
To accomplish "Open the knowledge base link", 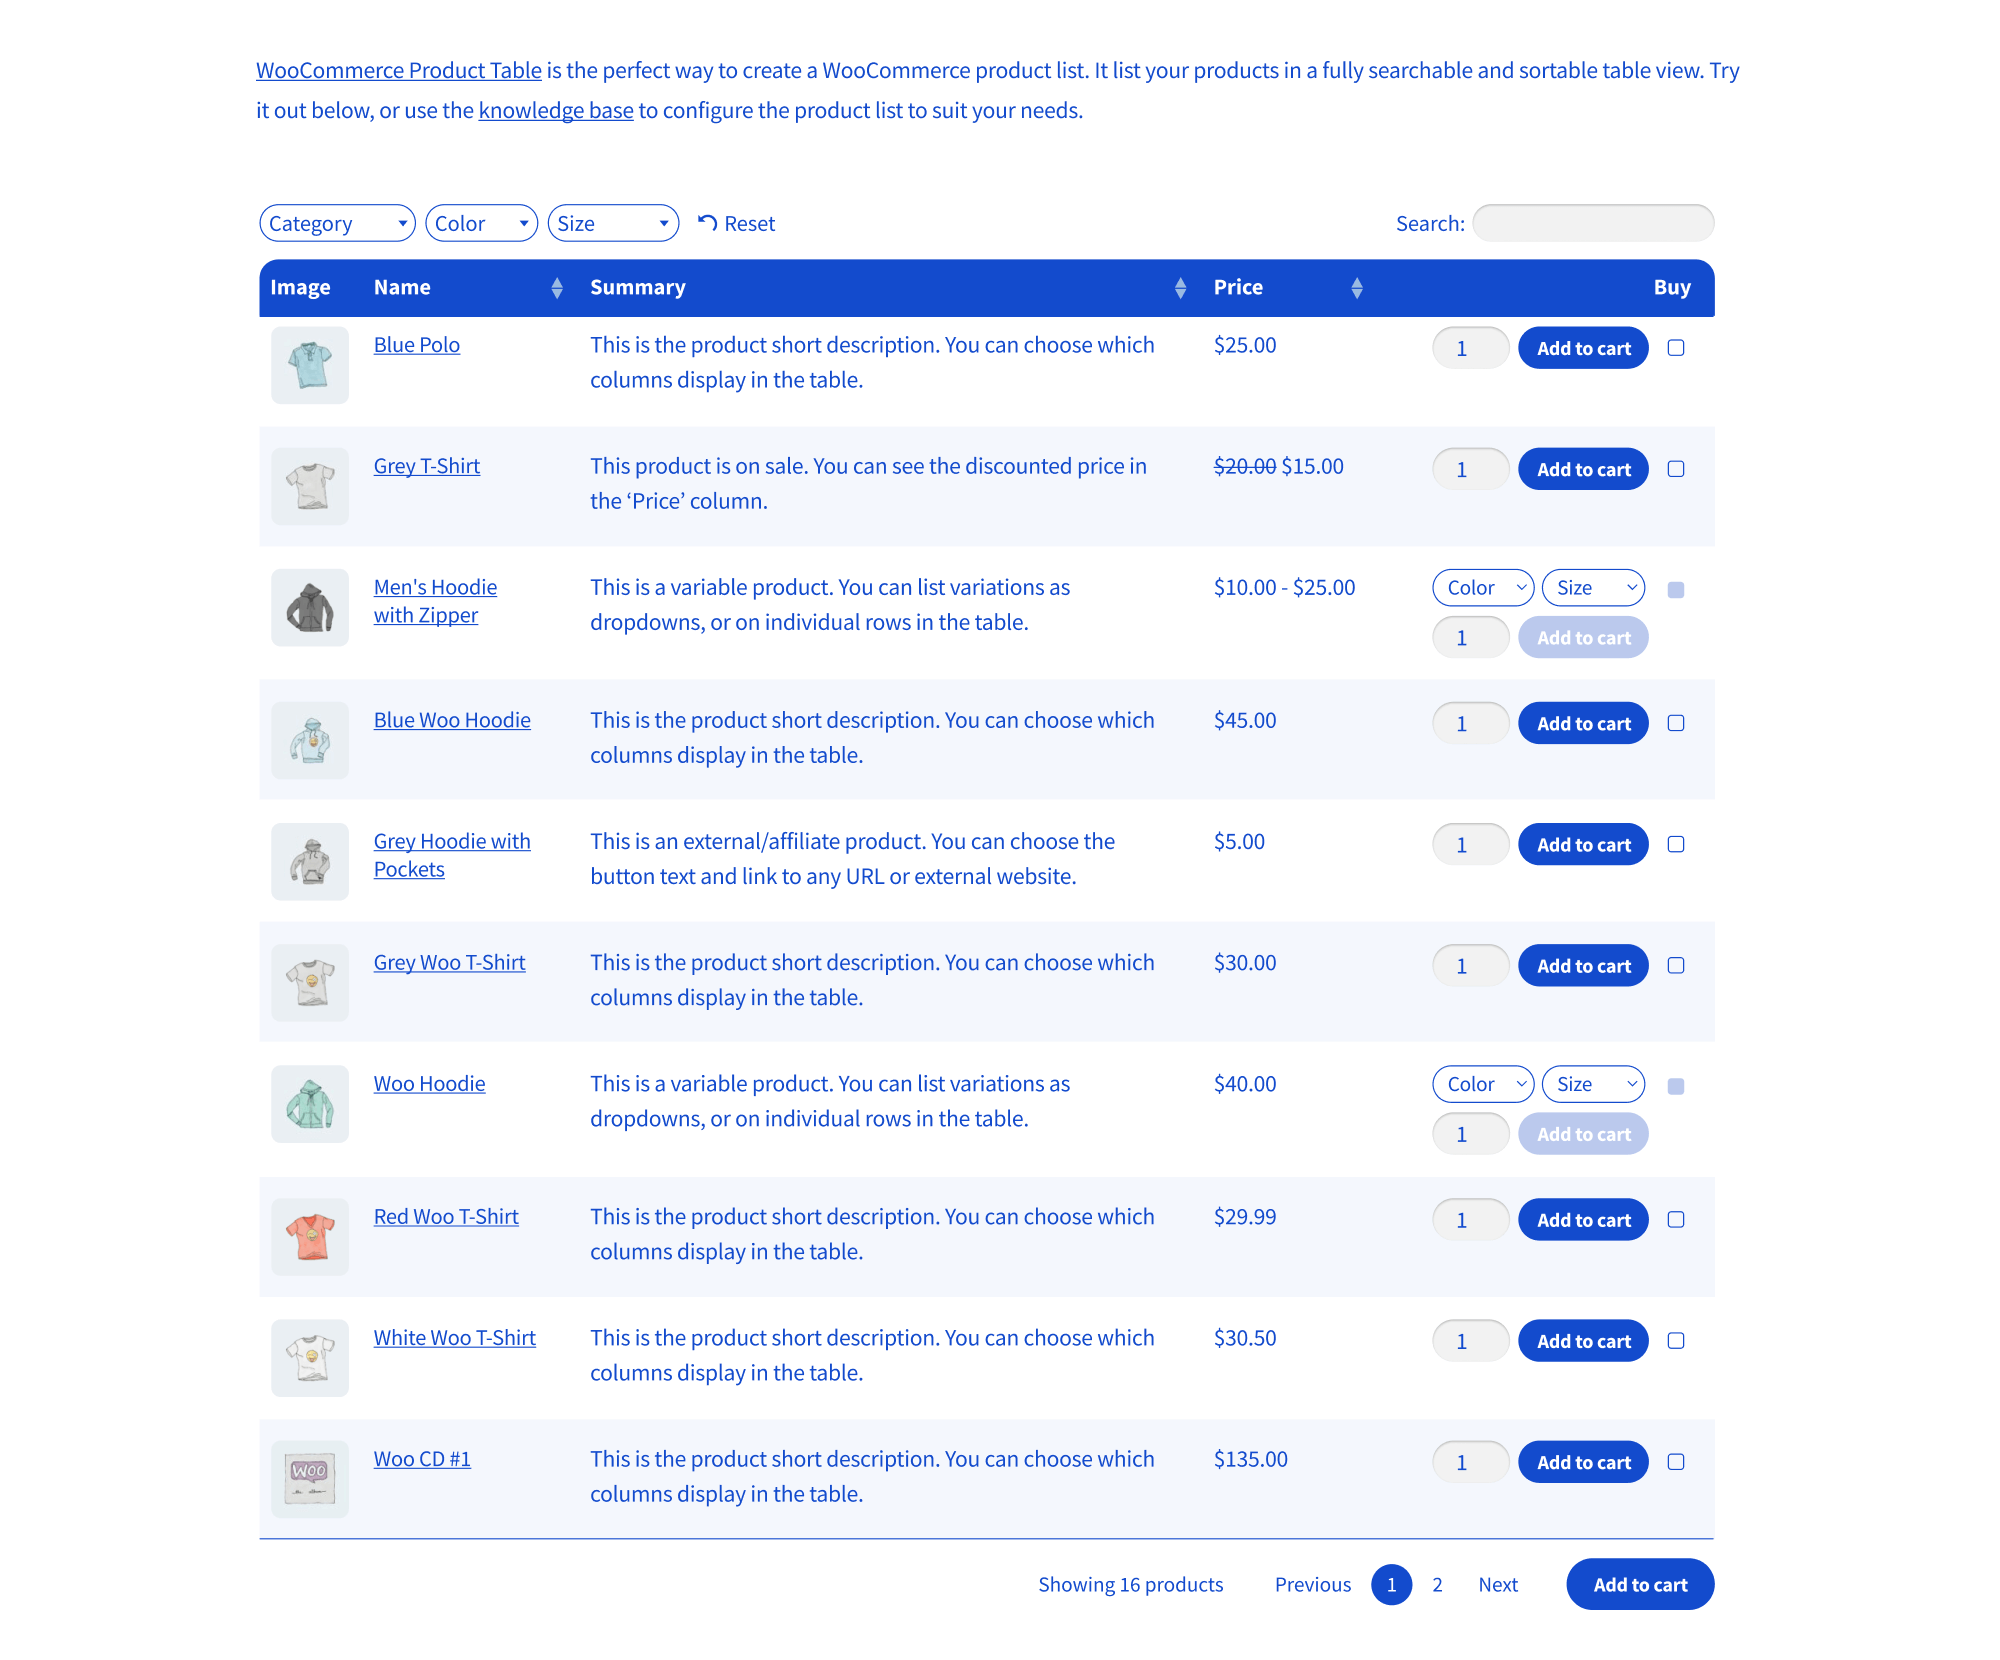I will point(556,110).
